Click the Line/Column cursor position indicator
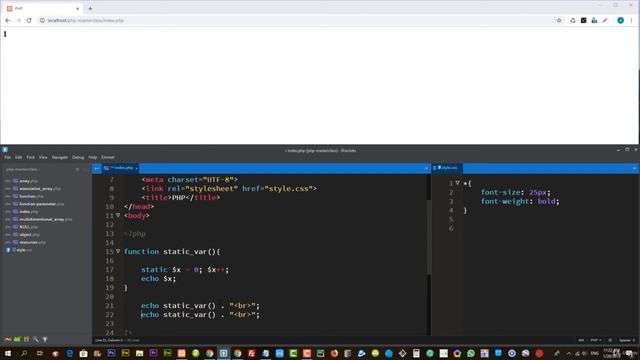Viewport: 640px width, 360px height. 109,340
